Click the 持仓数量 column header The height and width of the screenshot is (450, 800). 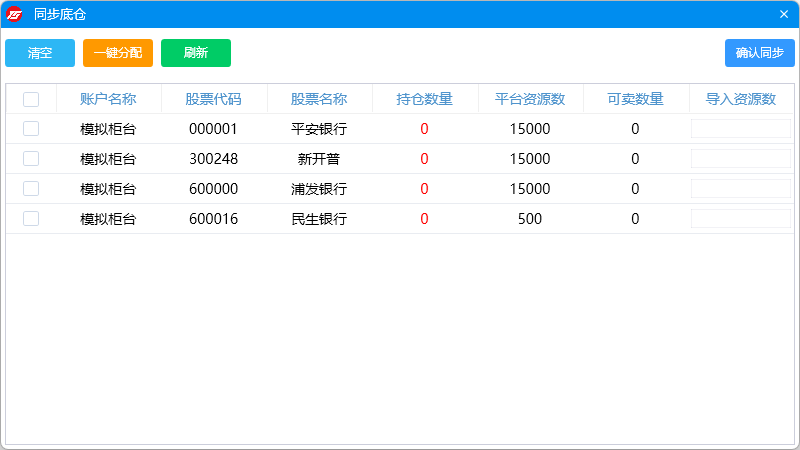pos(424,99)
